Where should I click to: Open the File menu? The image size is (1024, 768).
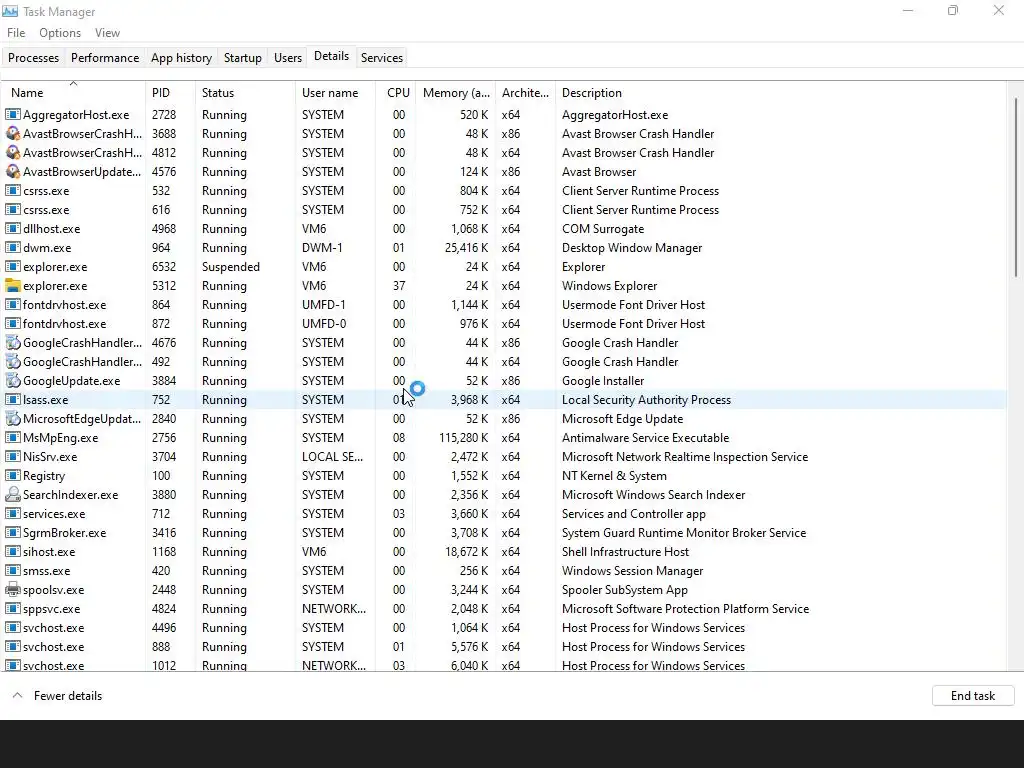click(x=16, y=33)
